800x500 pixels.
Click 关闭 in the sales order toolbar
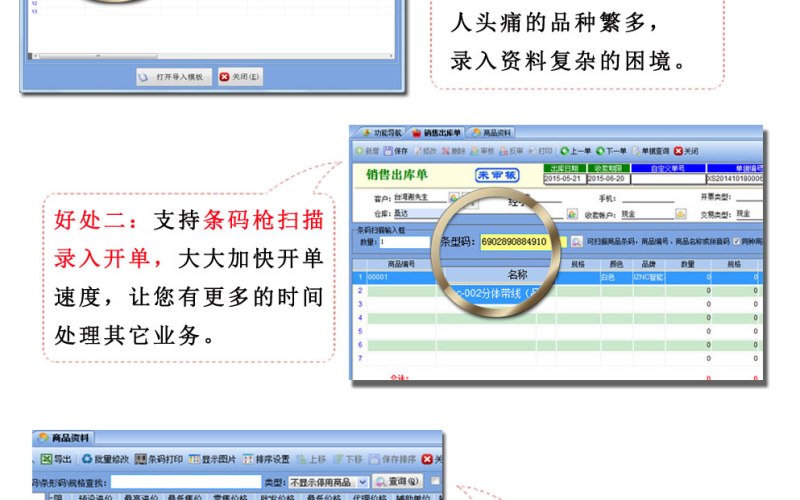pos(686,151)
